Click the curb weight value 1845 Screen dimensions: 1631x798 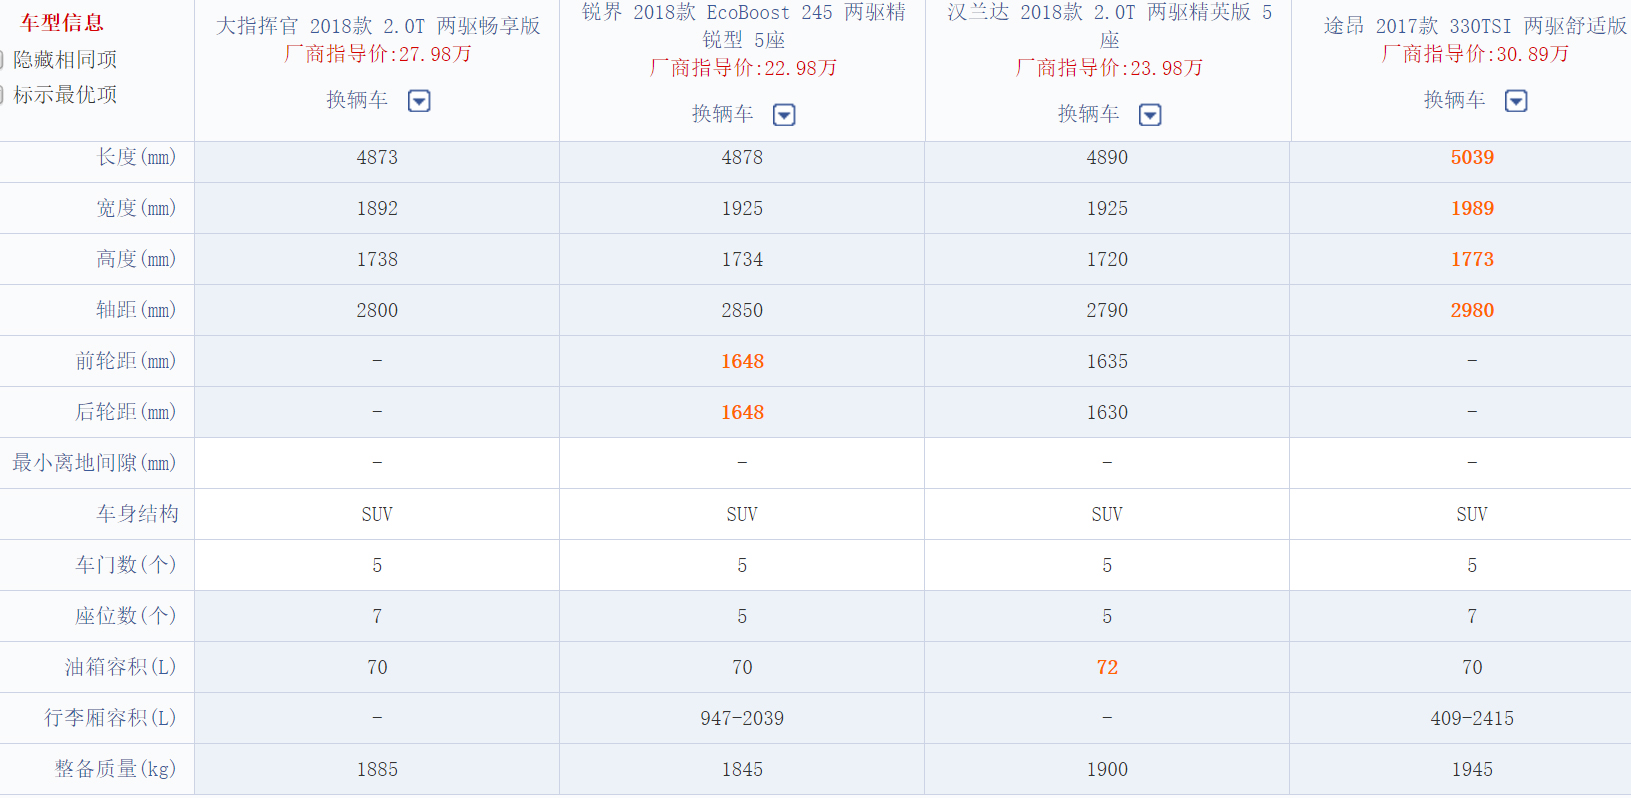tap(742, 769)
